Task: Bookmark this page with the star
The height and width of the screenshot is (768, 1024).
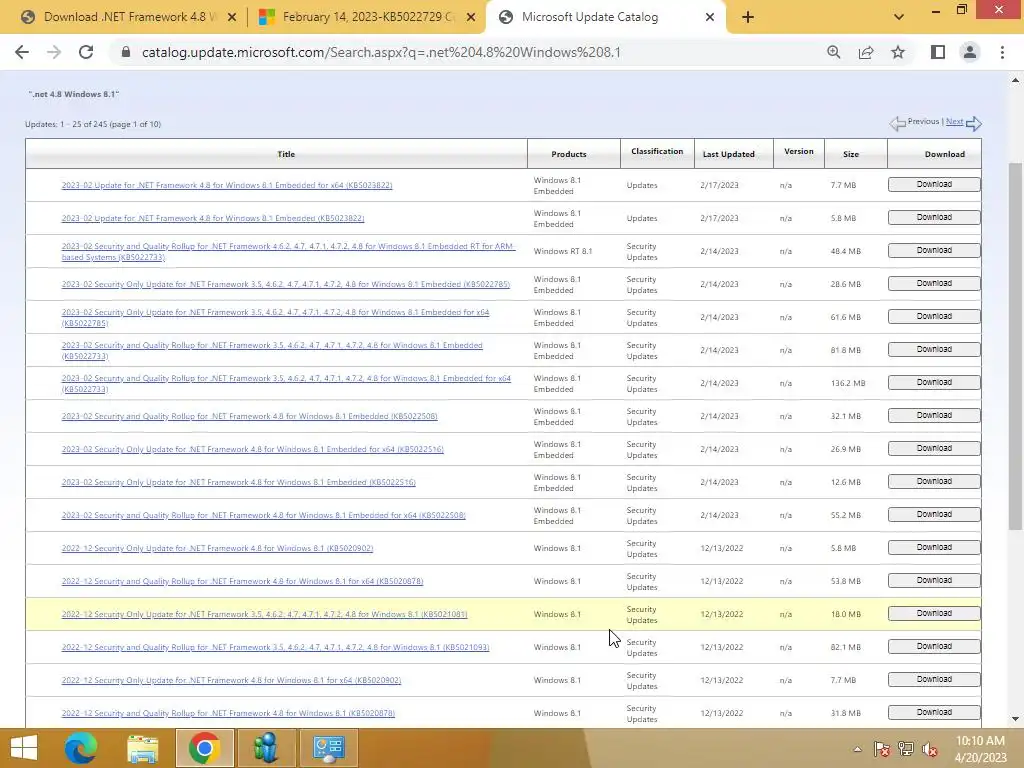Action: (898, 52)
